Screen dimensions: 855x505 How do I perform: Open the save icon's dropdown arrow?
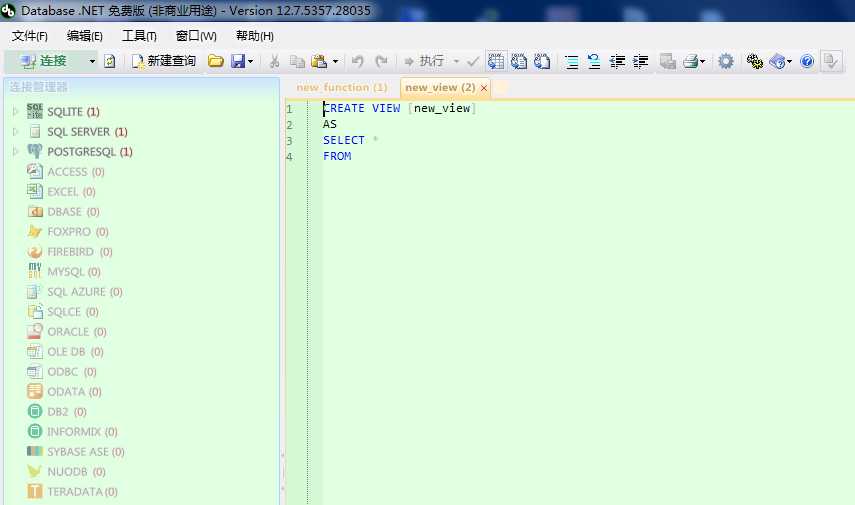pos(250,61)
